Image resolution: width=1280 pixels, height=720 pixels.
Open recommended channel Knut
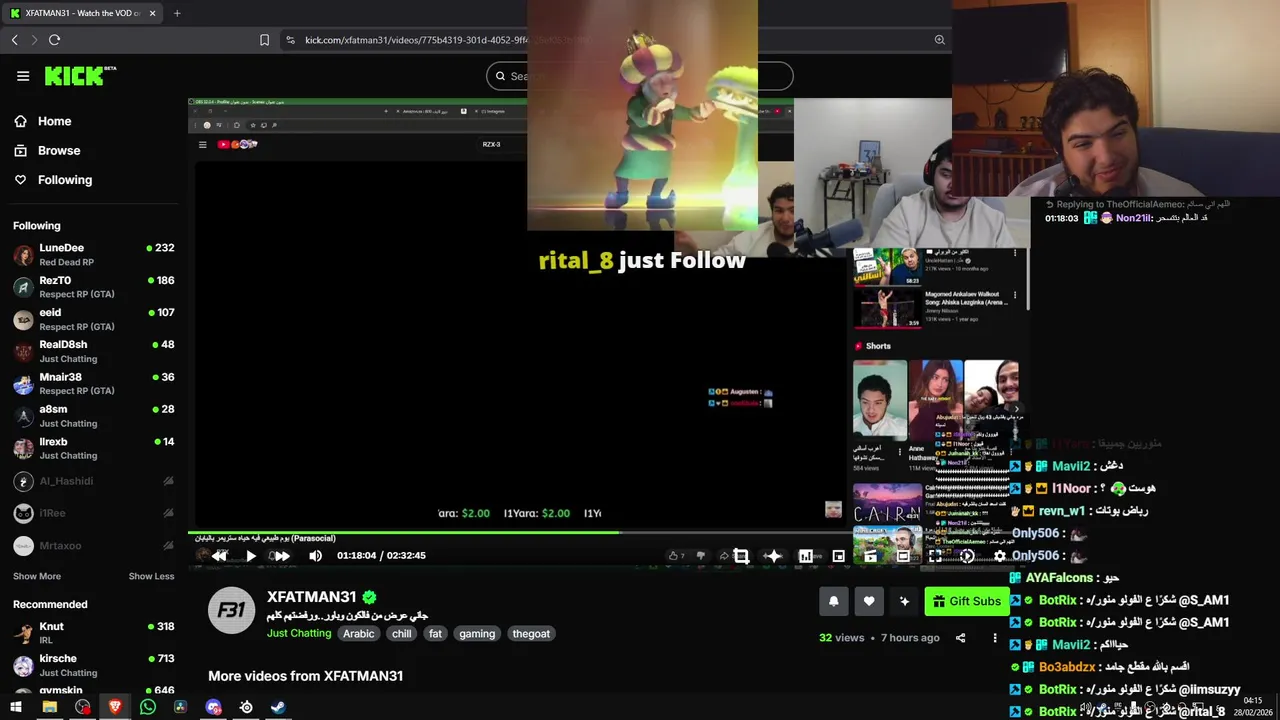click(93, 633)
